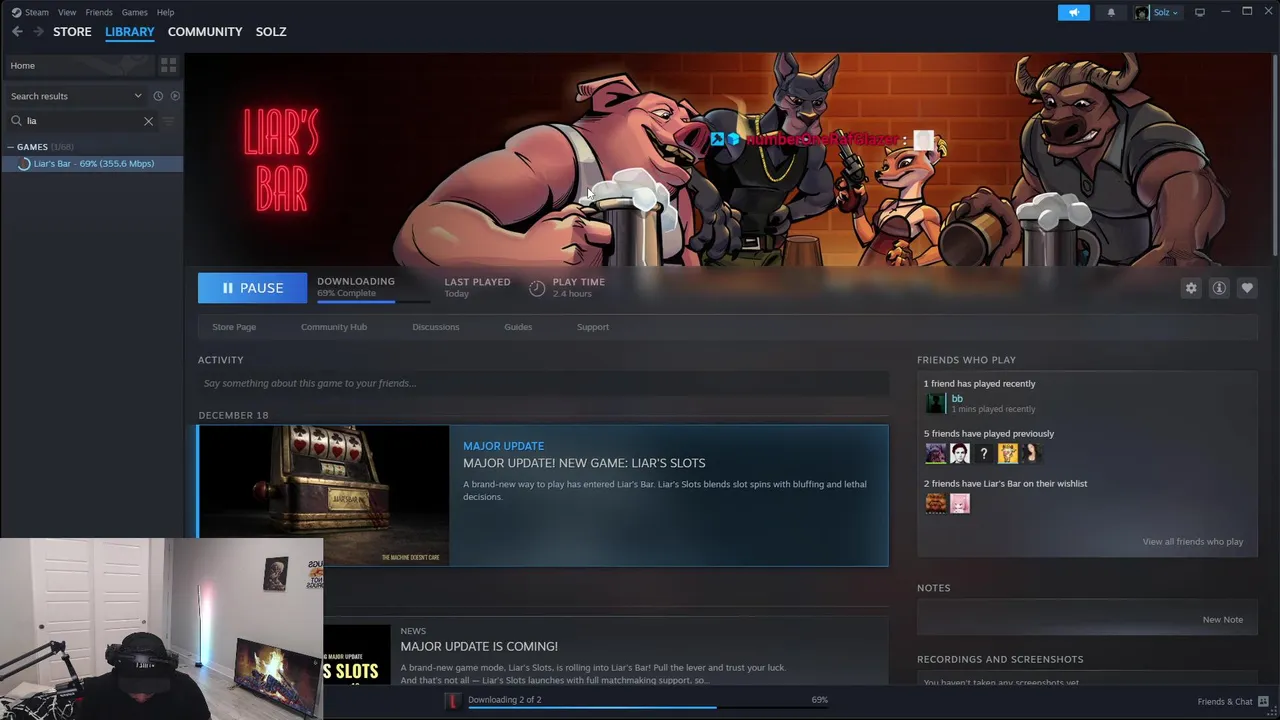View all friends who play
Screen dimensions: 1280x720
click(1192, 542)
